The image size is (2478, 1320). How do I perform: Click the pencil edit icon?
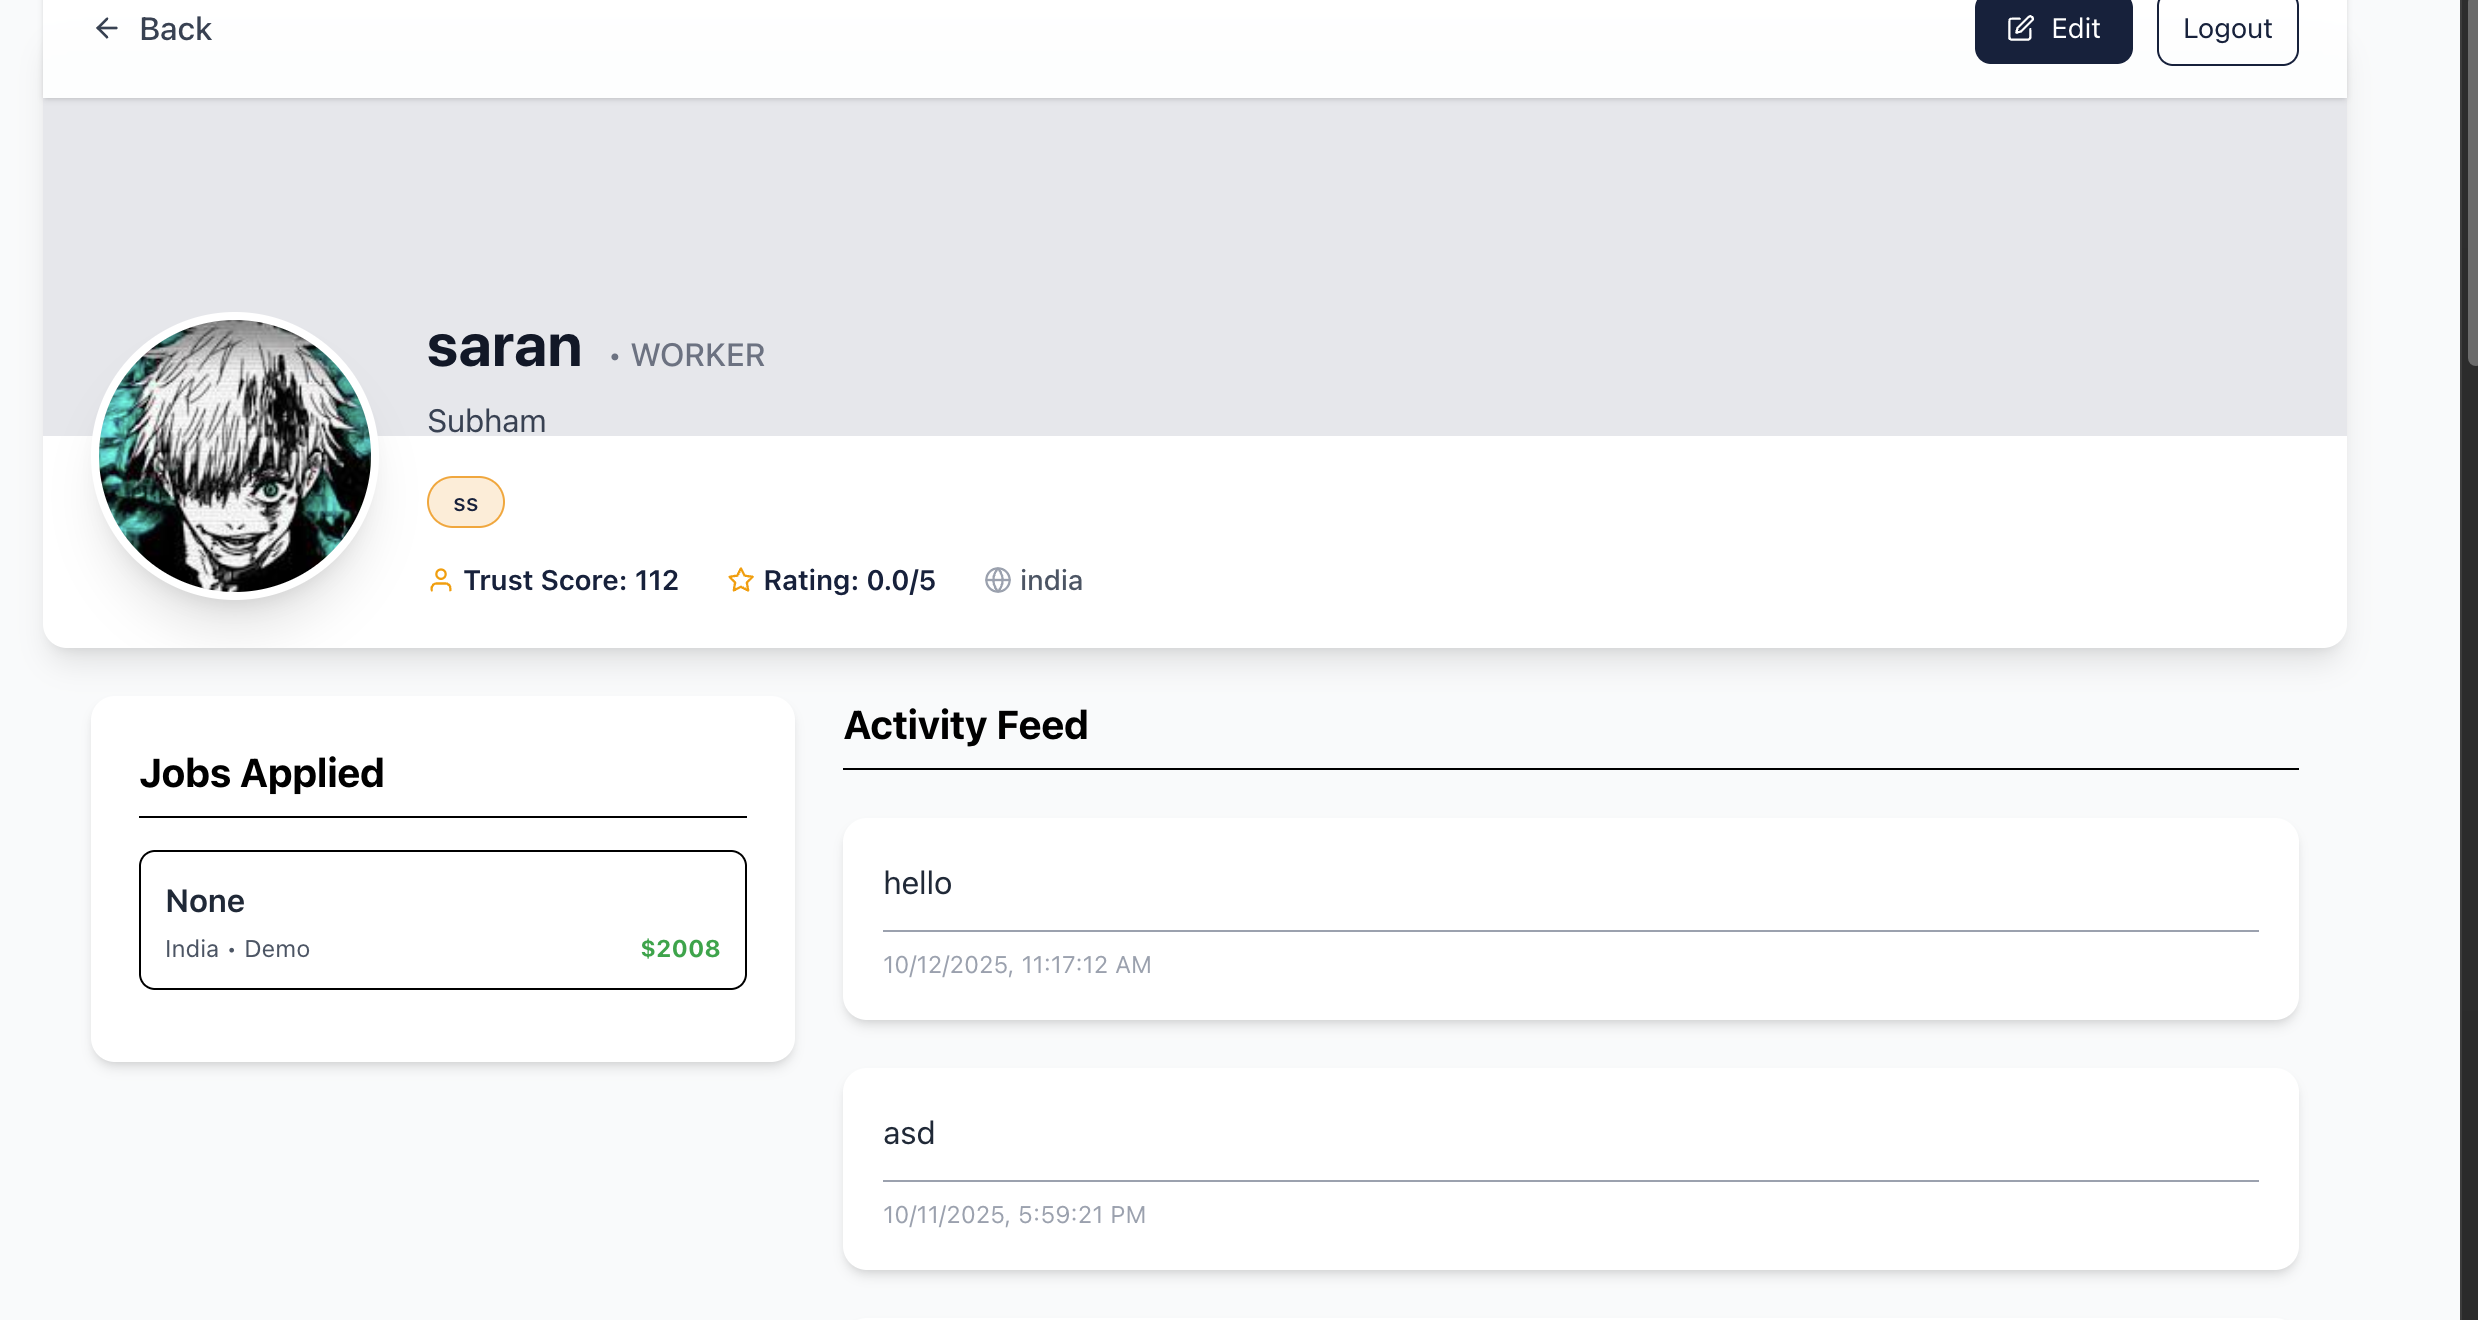click(x=2020, y=29)
